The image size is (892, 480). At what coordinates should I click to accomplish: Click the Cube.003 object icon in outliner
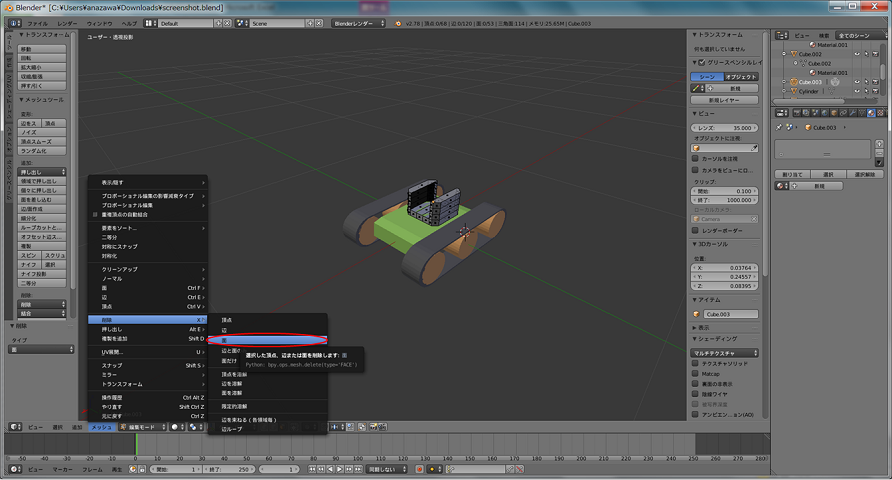793,82
